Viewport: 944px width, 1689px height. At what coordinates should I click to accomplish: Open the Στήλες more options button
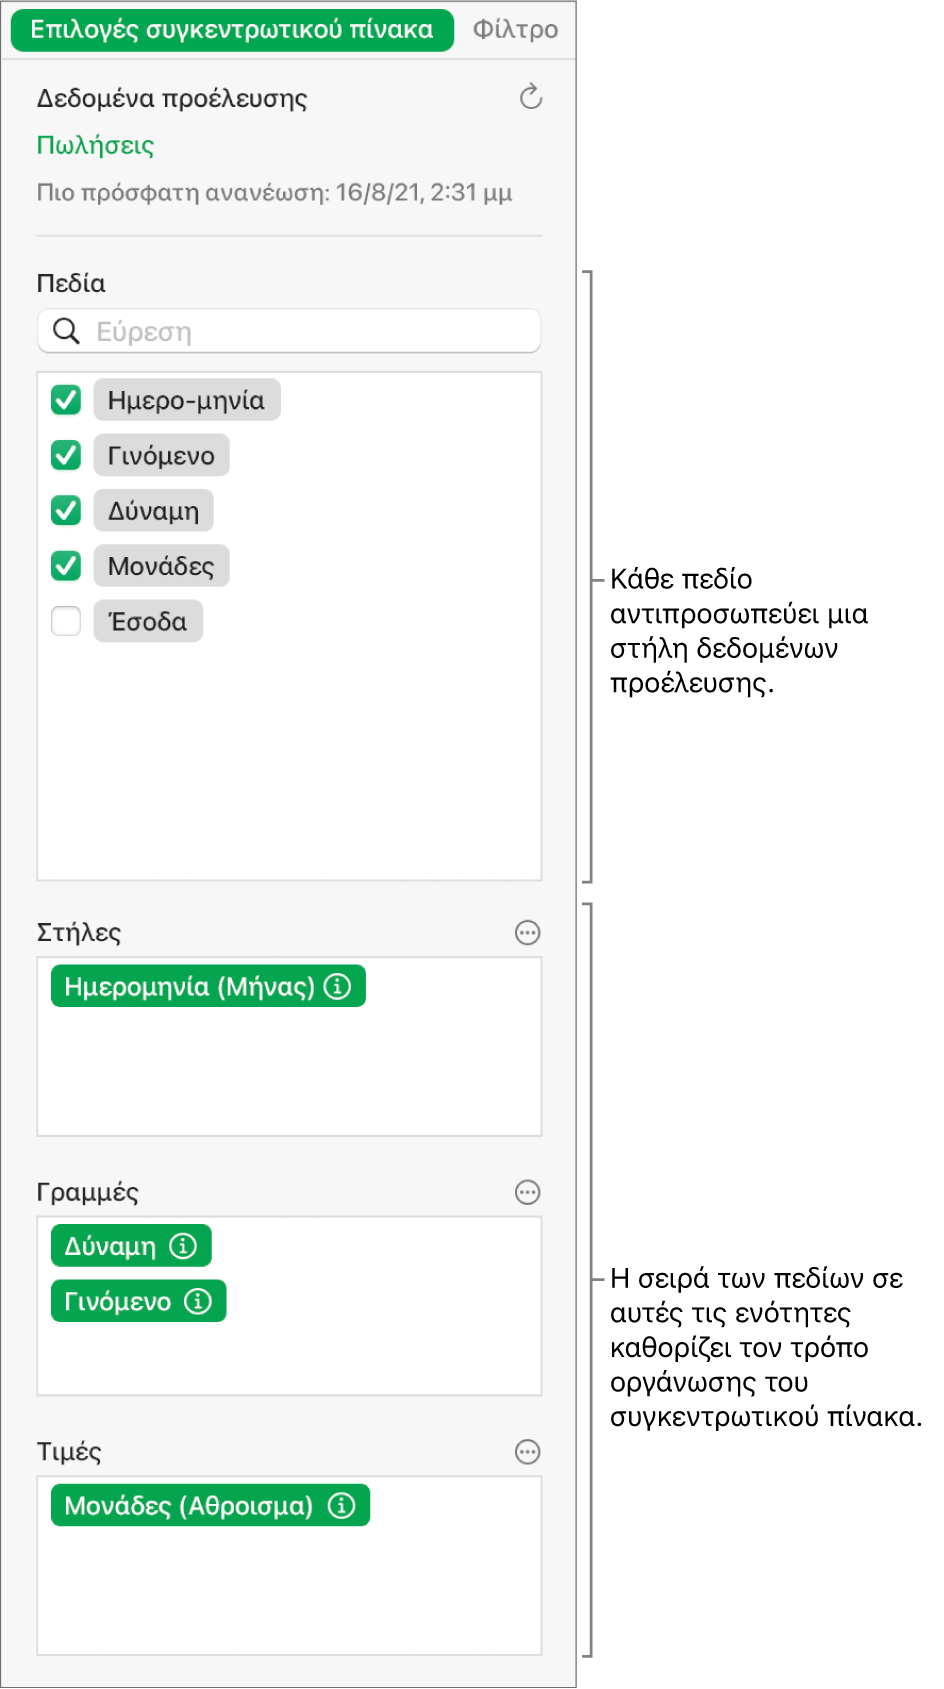pos(527,933)
